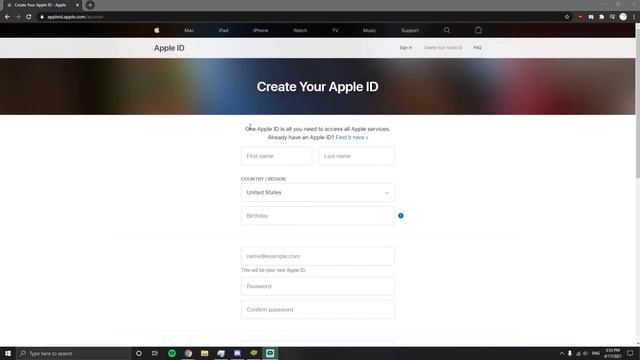Click the taskbar clock and date
This screenshot has height=360, width=640.
[x=613, y=353]
